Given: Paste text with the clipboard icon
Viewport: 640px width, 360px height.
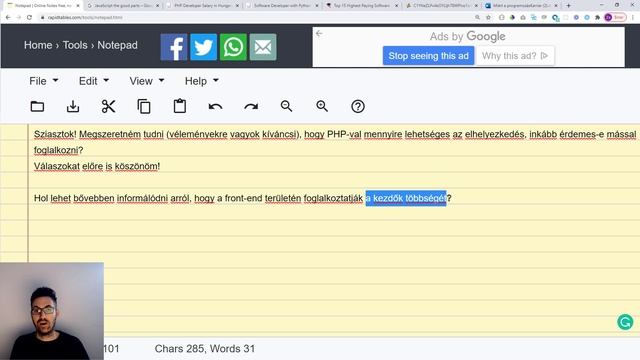Looking at the screenshot, I should tap(180, 107).
